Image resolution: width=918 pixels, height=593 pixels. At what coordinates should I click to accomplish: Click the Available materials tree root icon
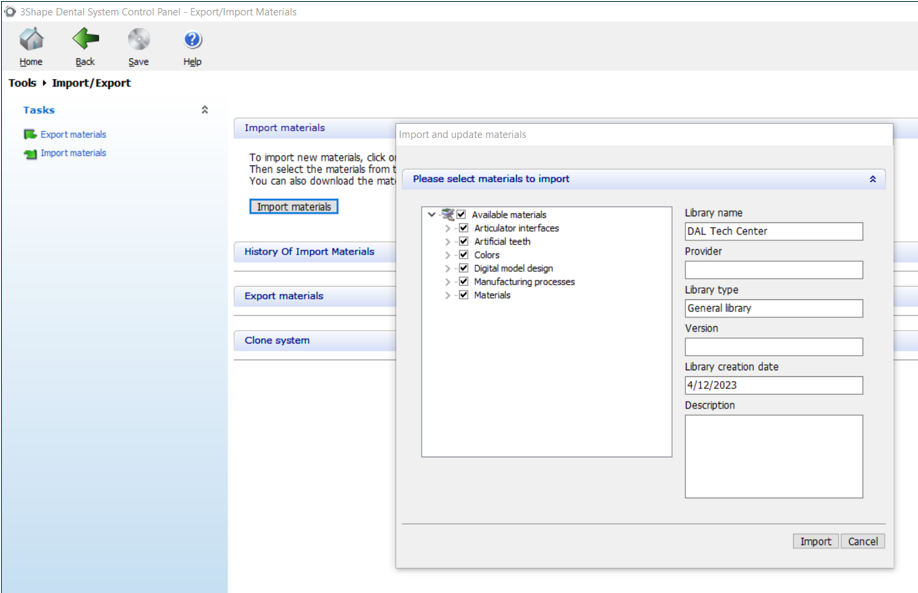[448, 214]
